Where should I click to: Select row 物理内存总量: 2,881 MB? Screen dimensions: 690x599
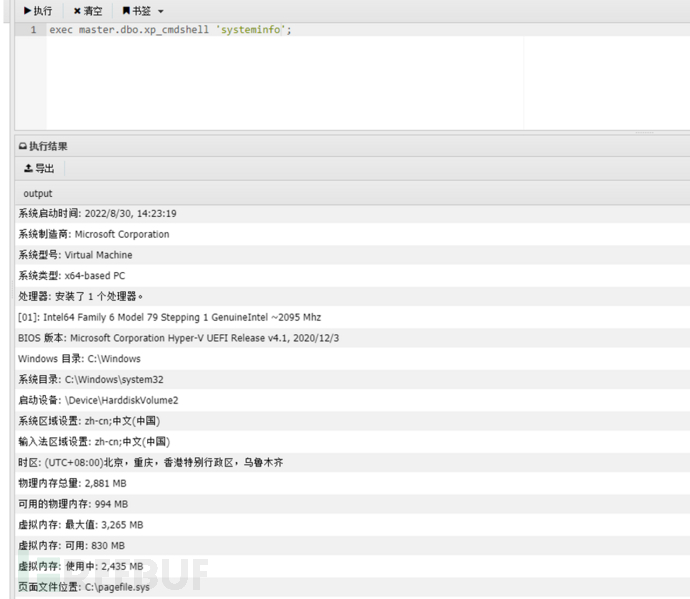pyautogui.click(x=352, y=483)
